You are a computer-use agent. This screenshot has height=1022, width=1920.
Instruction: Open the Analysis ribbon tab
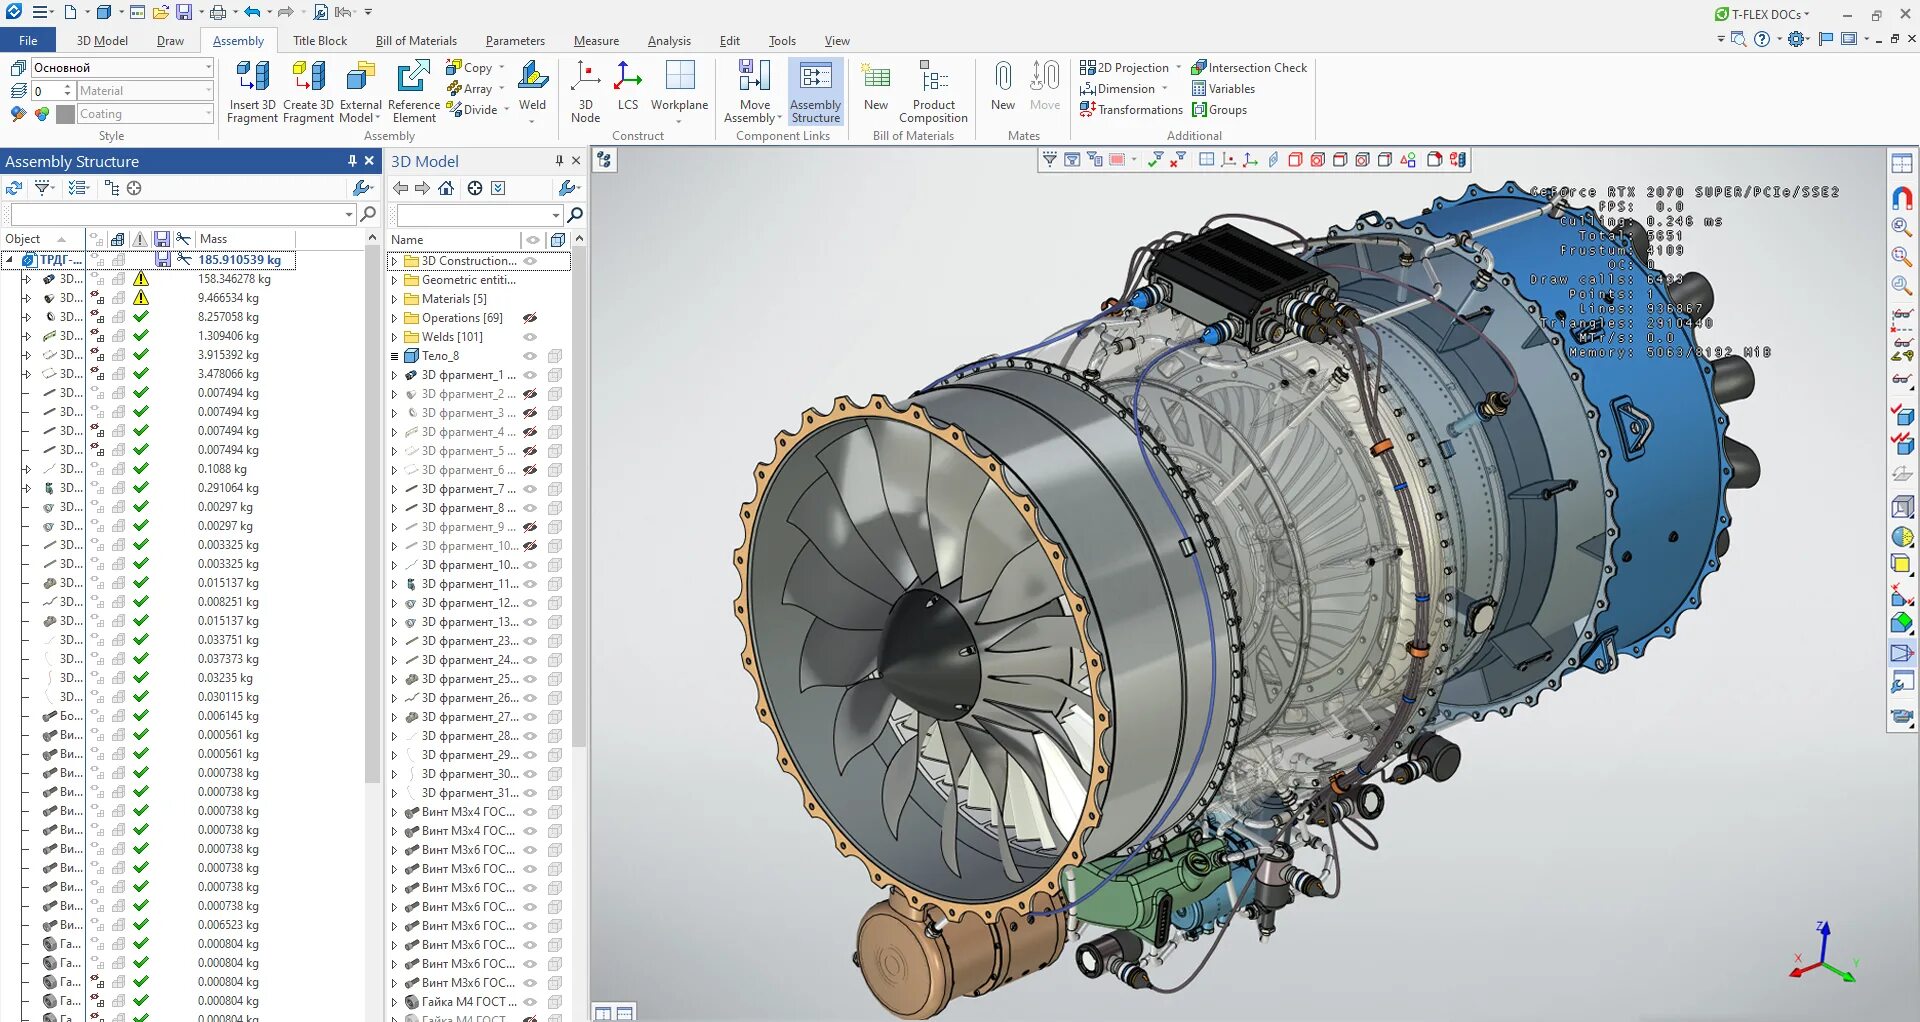[669, 41]
